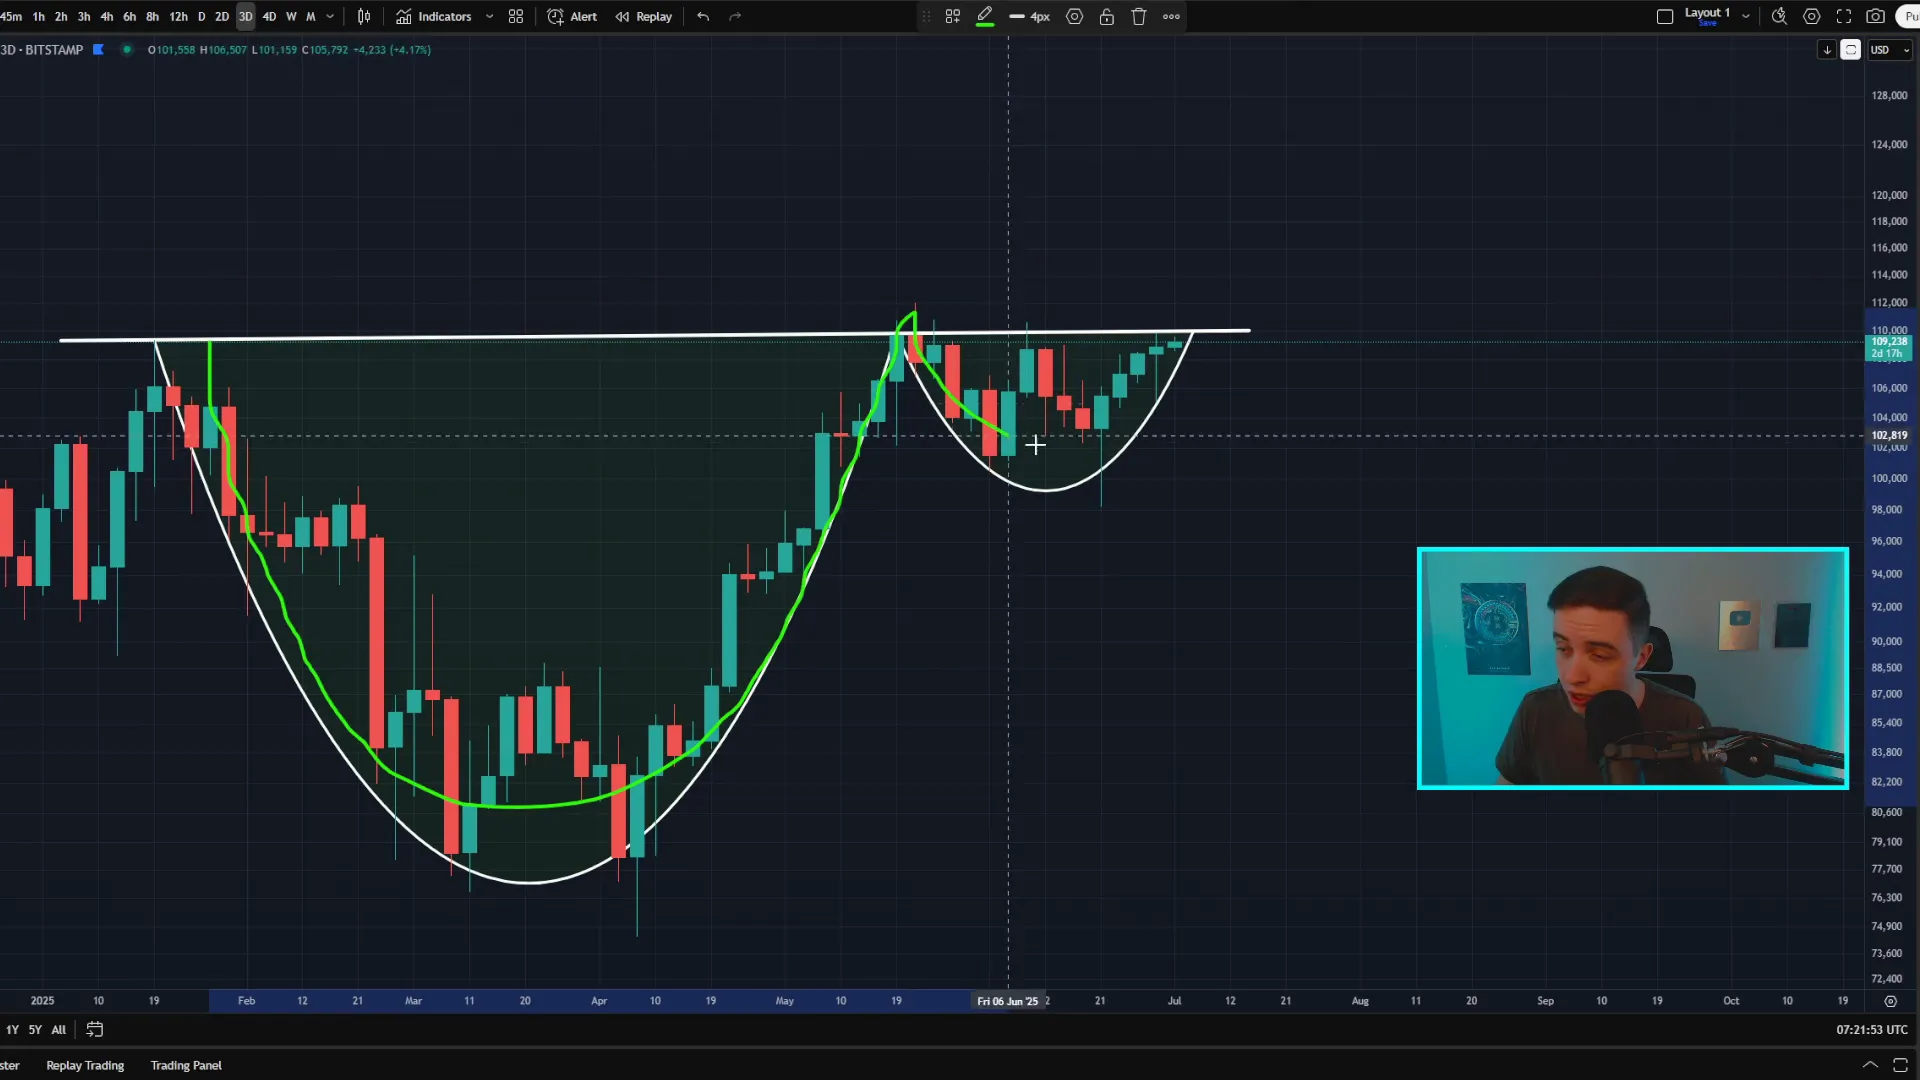
Task: Enter fullscreen mode
Action: (1843, 17)
